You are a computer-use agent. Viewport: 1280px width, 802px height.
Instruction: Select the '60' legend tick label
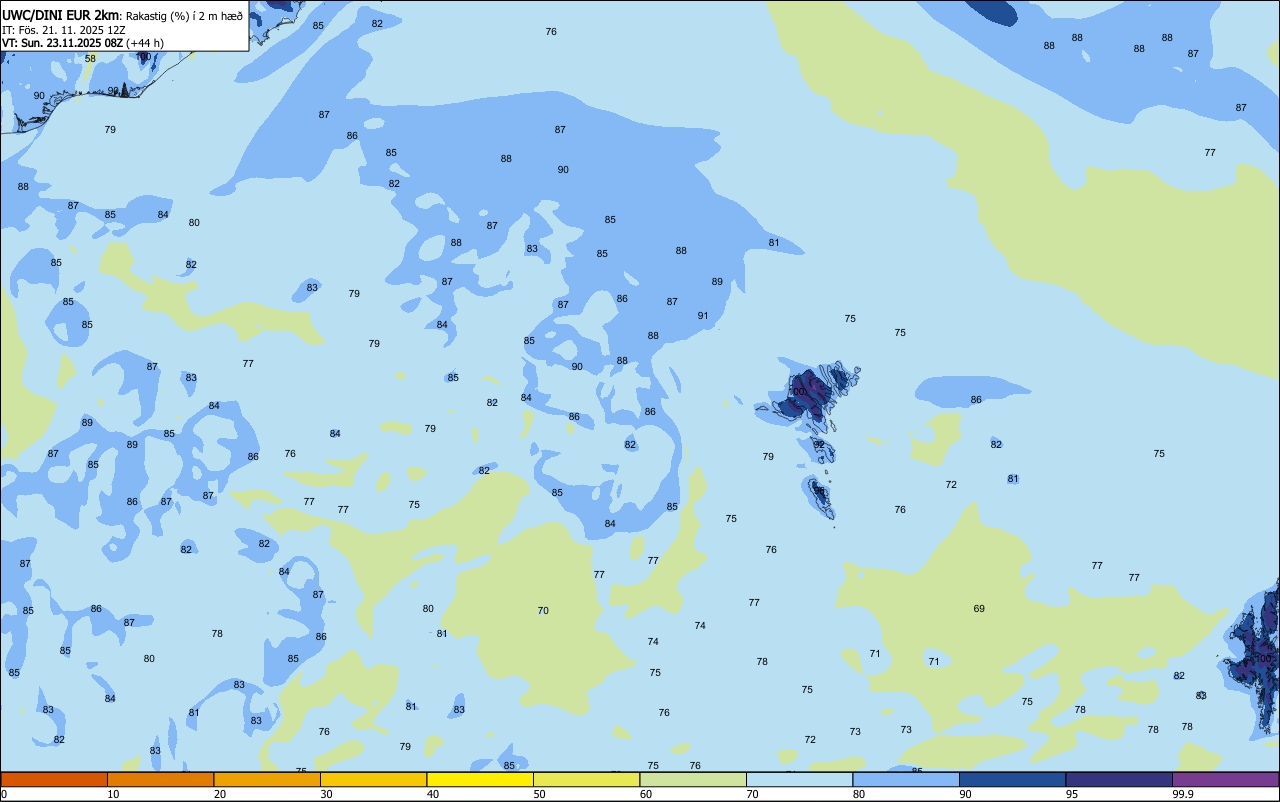(646, 794)
